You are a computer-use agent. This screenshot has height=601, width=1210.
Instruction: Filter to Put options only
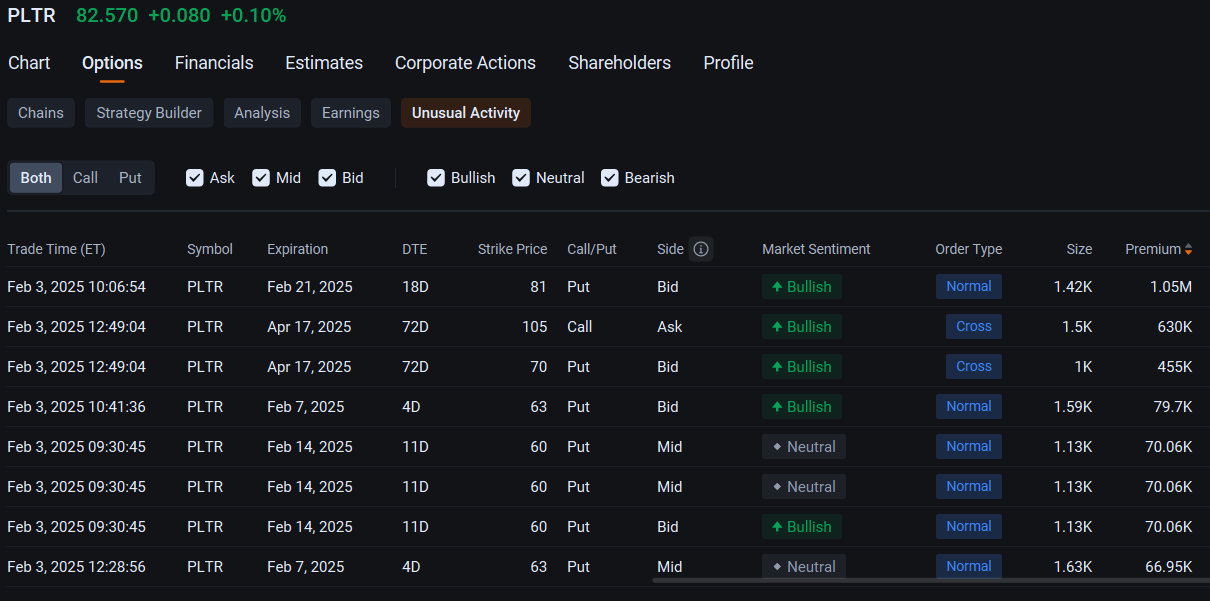pyautogui.click(x=130, y=178)
